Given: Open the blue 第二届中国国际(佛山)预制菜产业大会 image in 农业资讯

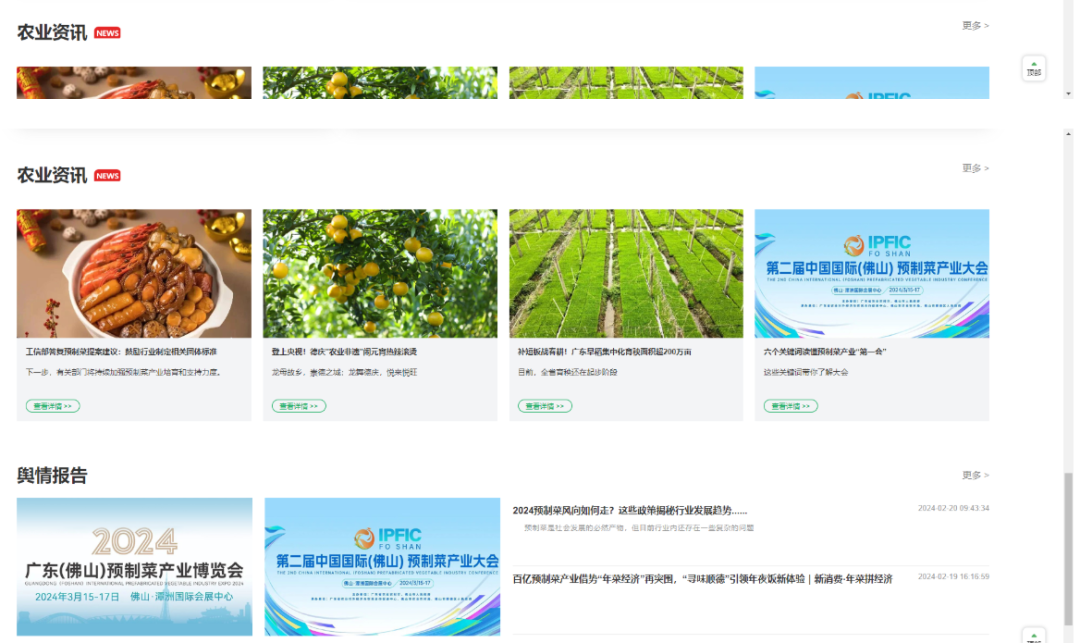Looking at the screenshot, I should click(872, 273).
